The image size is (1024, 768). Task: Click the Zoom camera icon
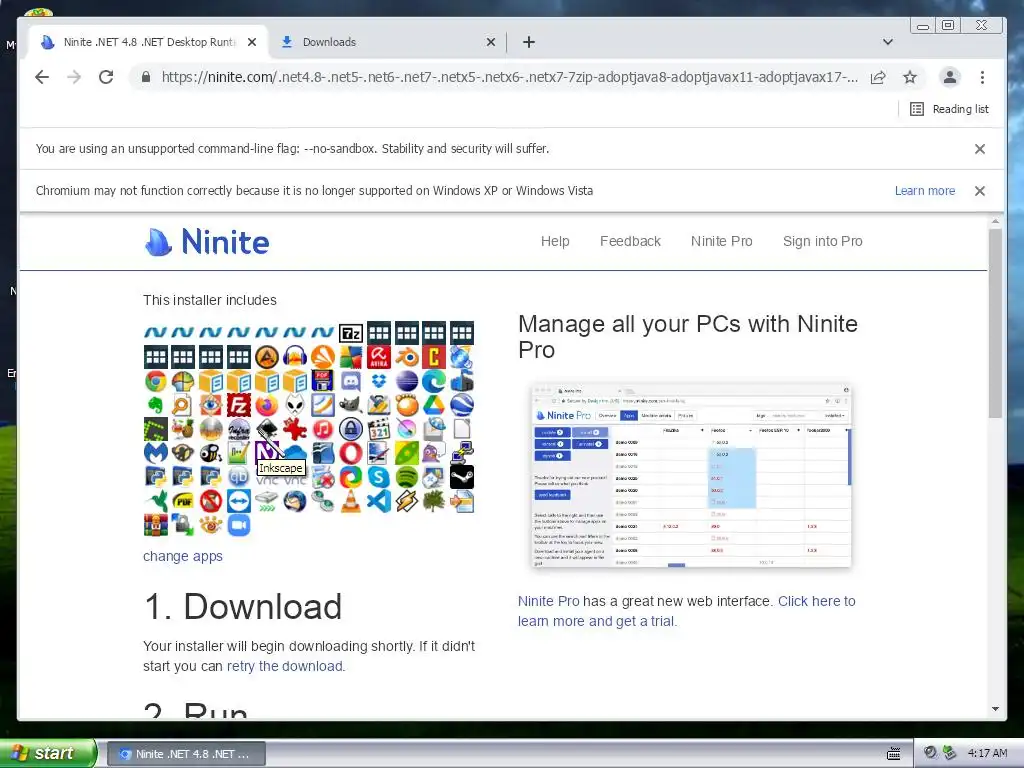(x=239, y=524)
